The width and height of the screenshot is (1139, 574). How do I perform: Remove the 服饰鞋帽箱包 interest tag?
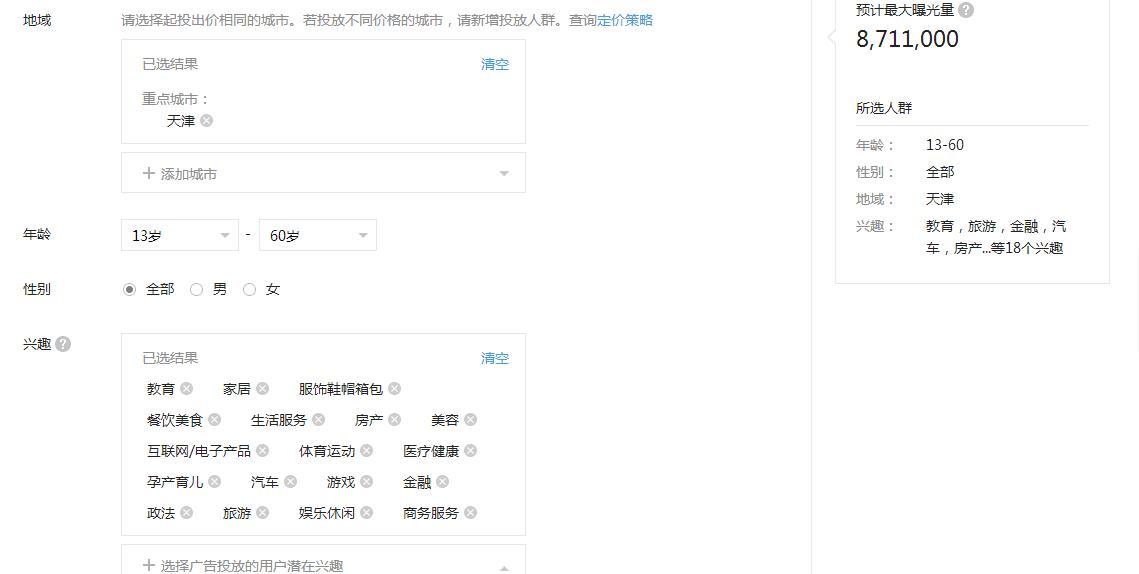394,389
